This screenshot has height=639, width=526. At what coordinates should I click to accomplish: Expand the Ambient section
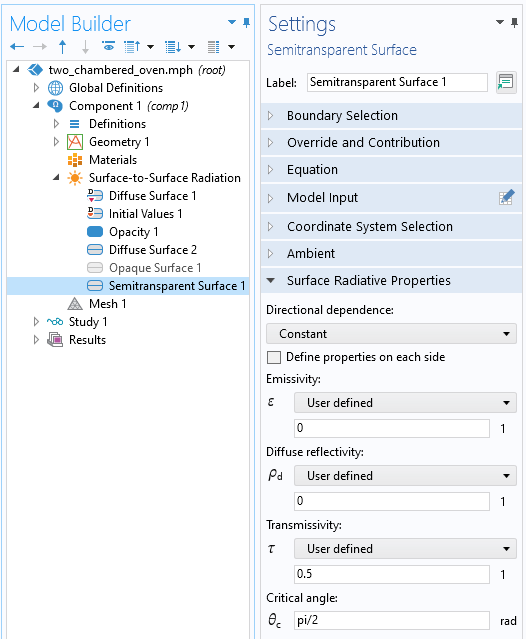tap(391, 253)
